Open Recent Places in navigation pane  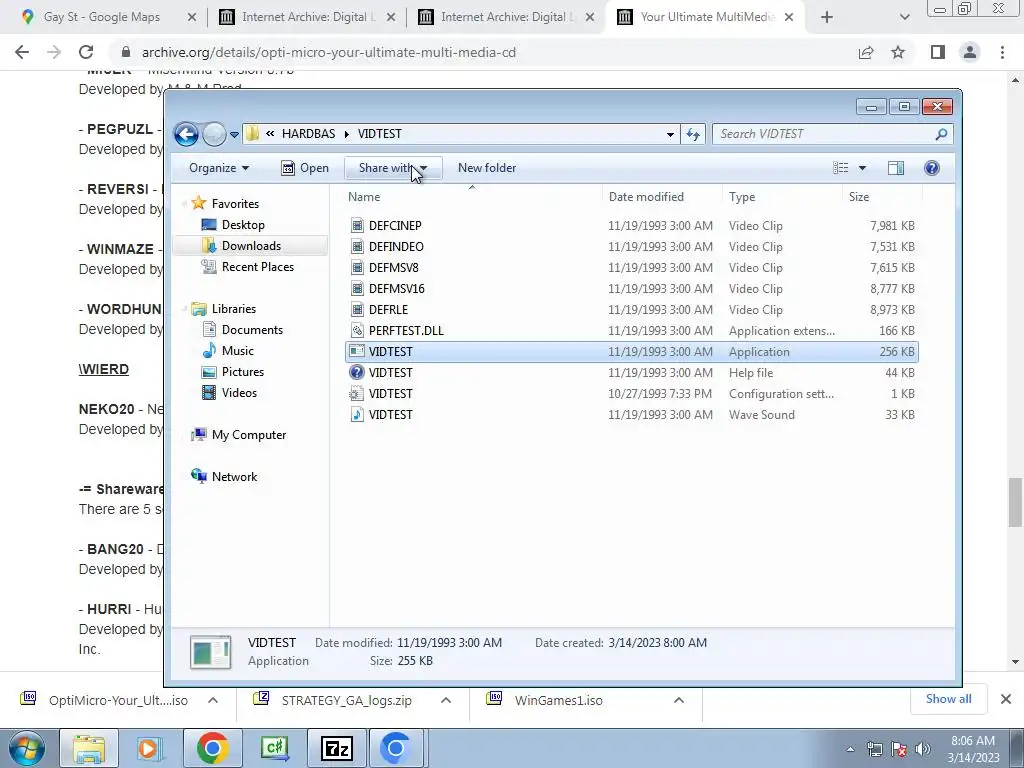coord(257,266)
